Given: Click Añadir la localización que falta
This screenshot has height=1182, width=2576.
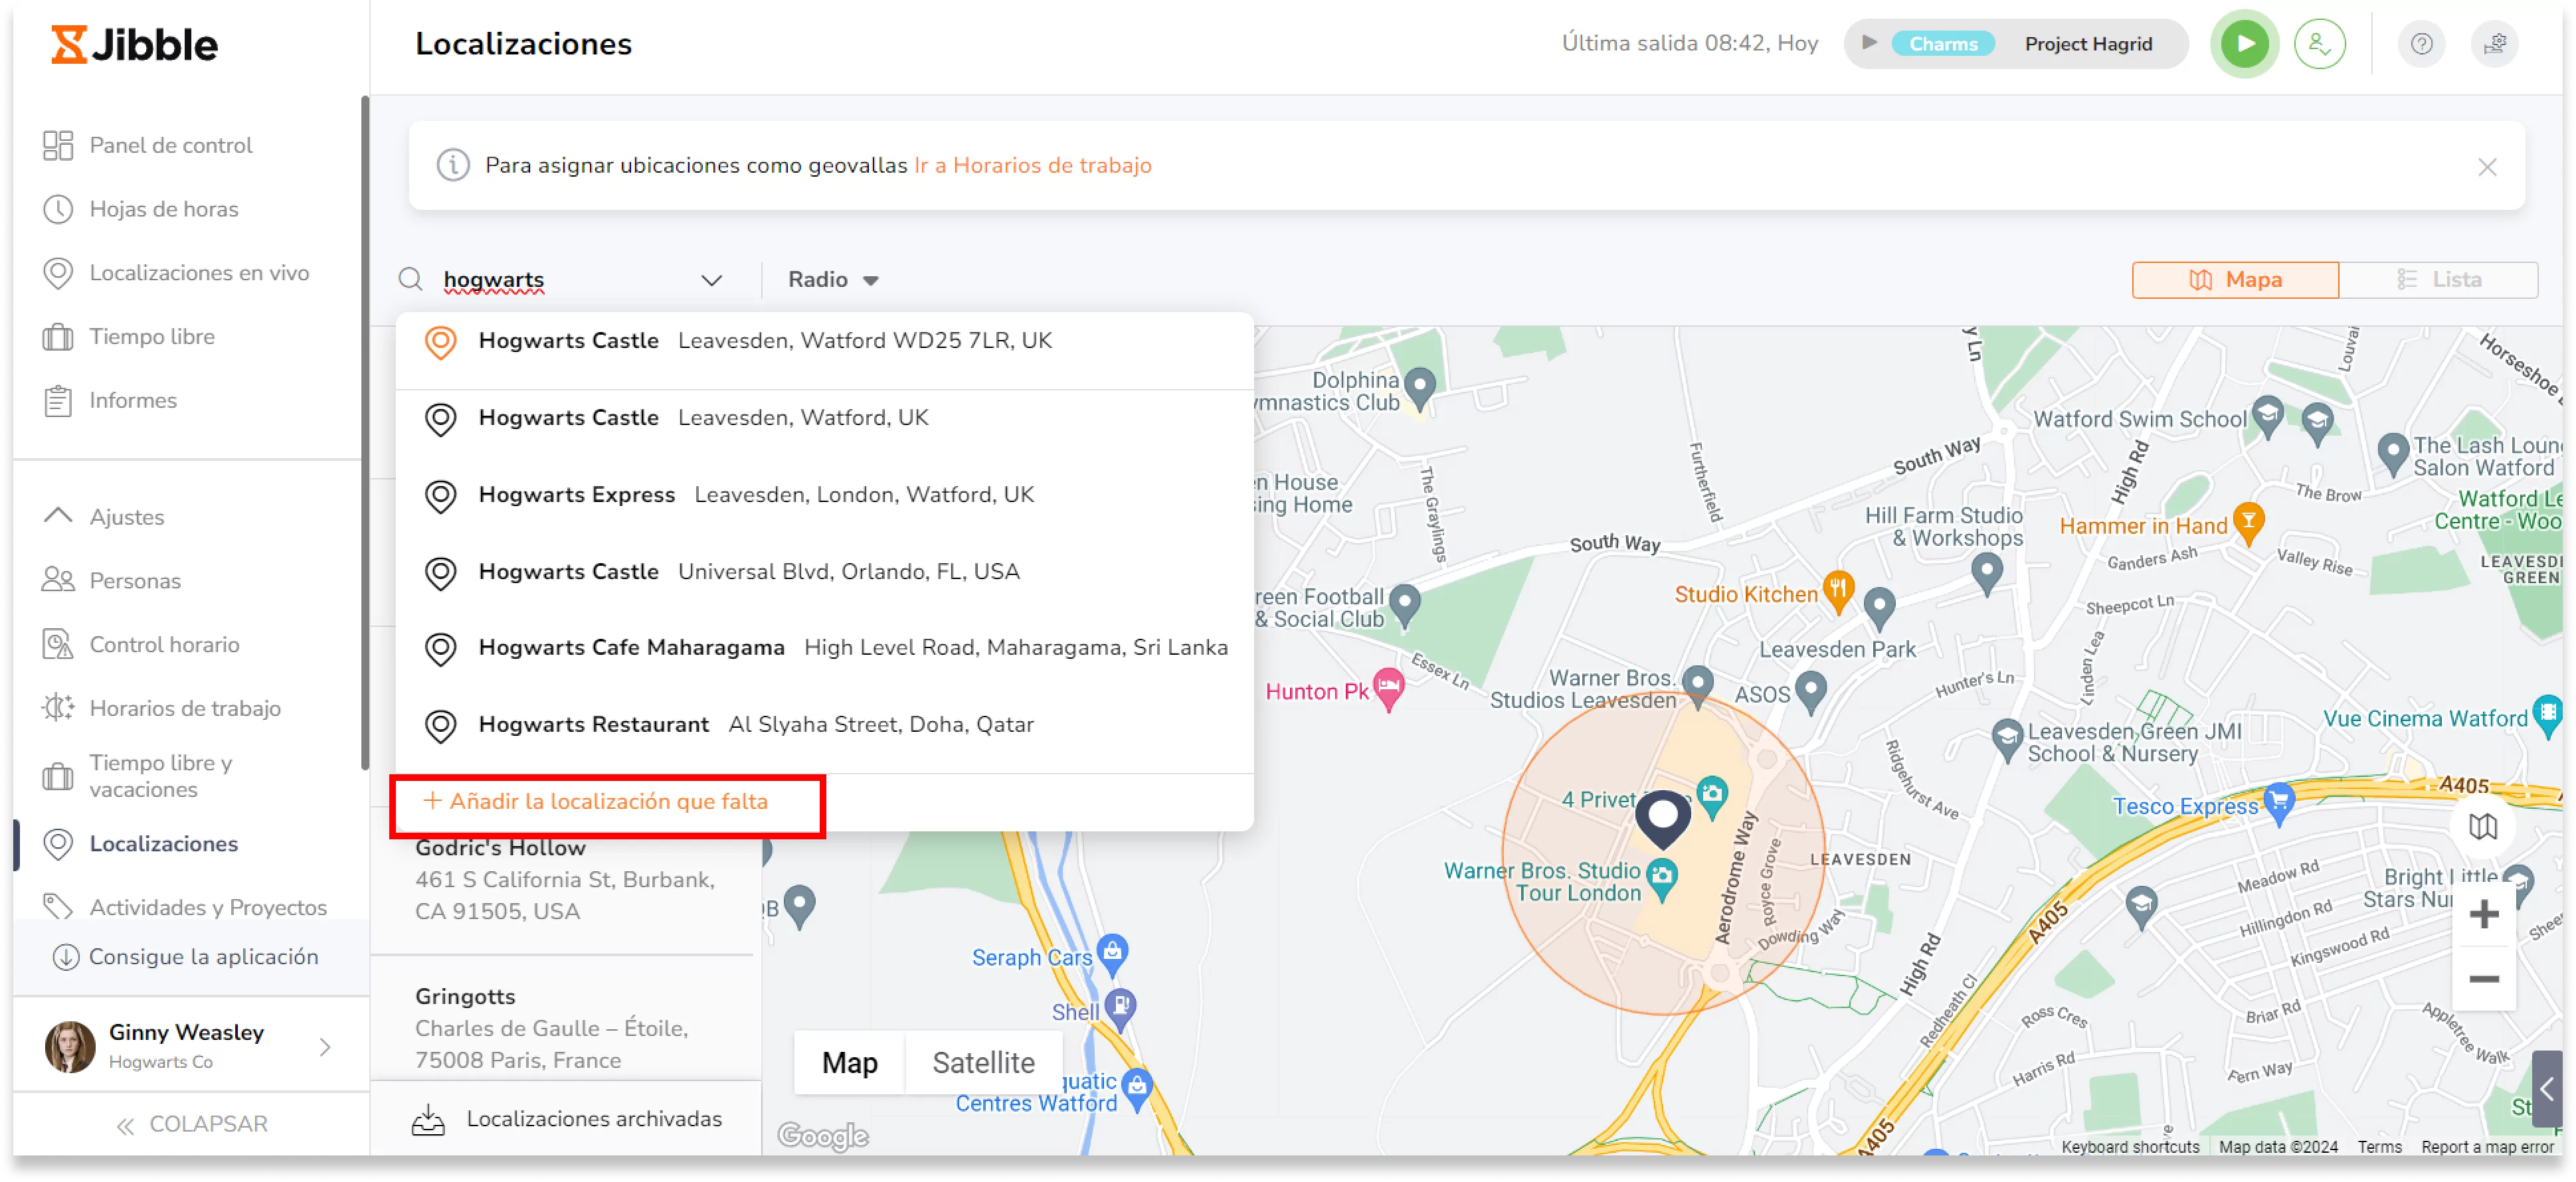Looking at the screenshot, I should (597, 802).
